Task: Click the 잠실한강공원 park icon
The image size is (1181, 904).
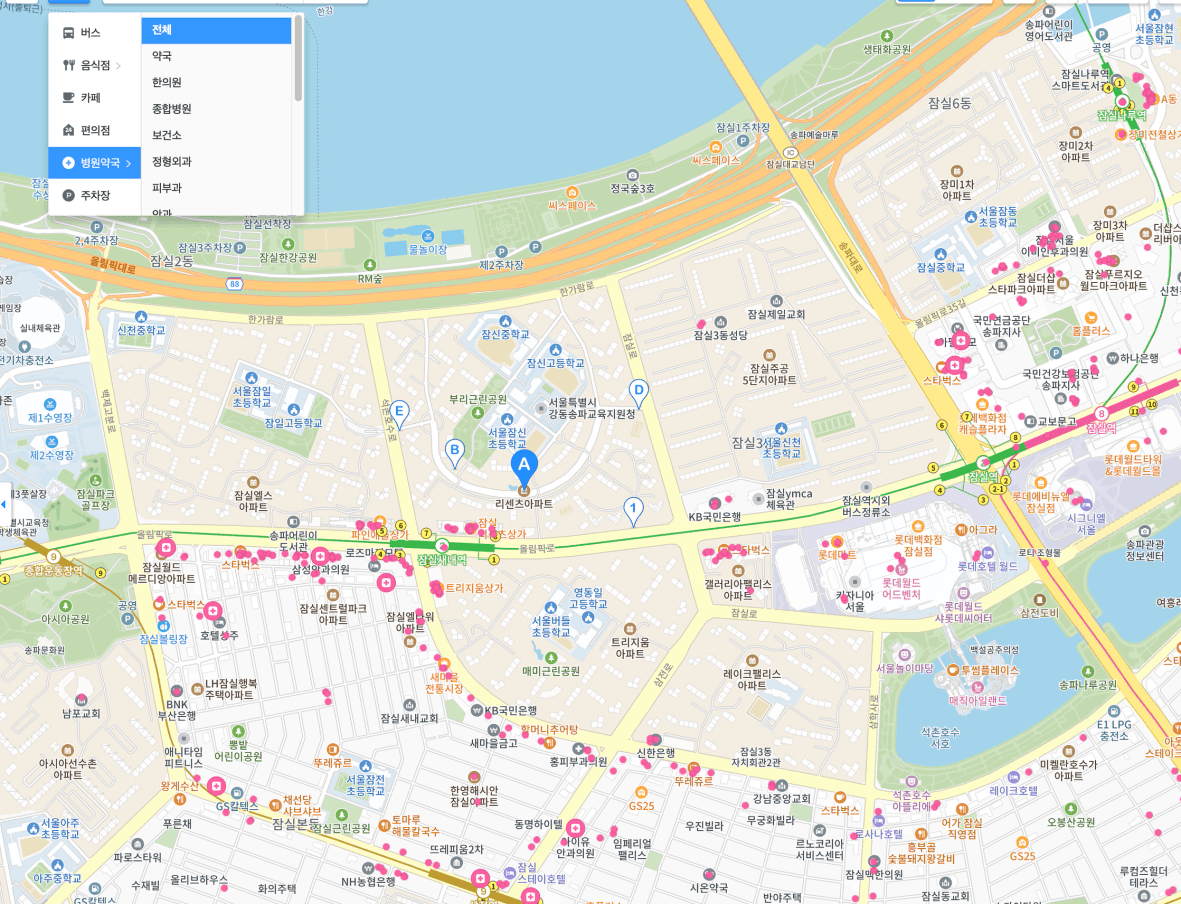Action: [288, 244]
